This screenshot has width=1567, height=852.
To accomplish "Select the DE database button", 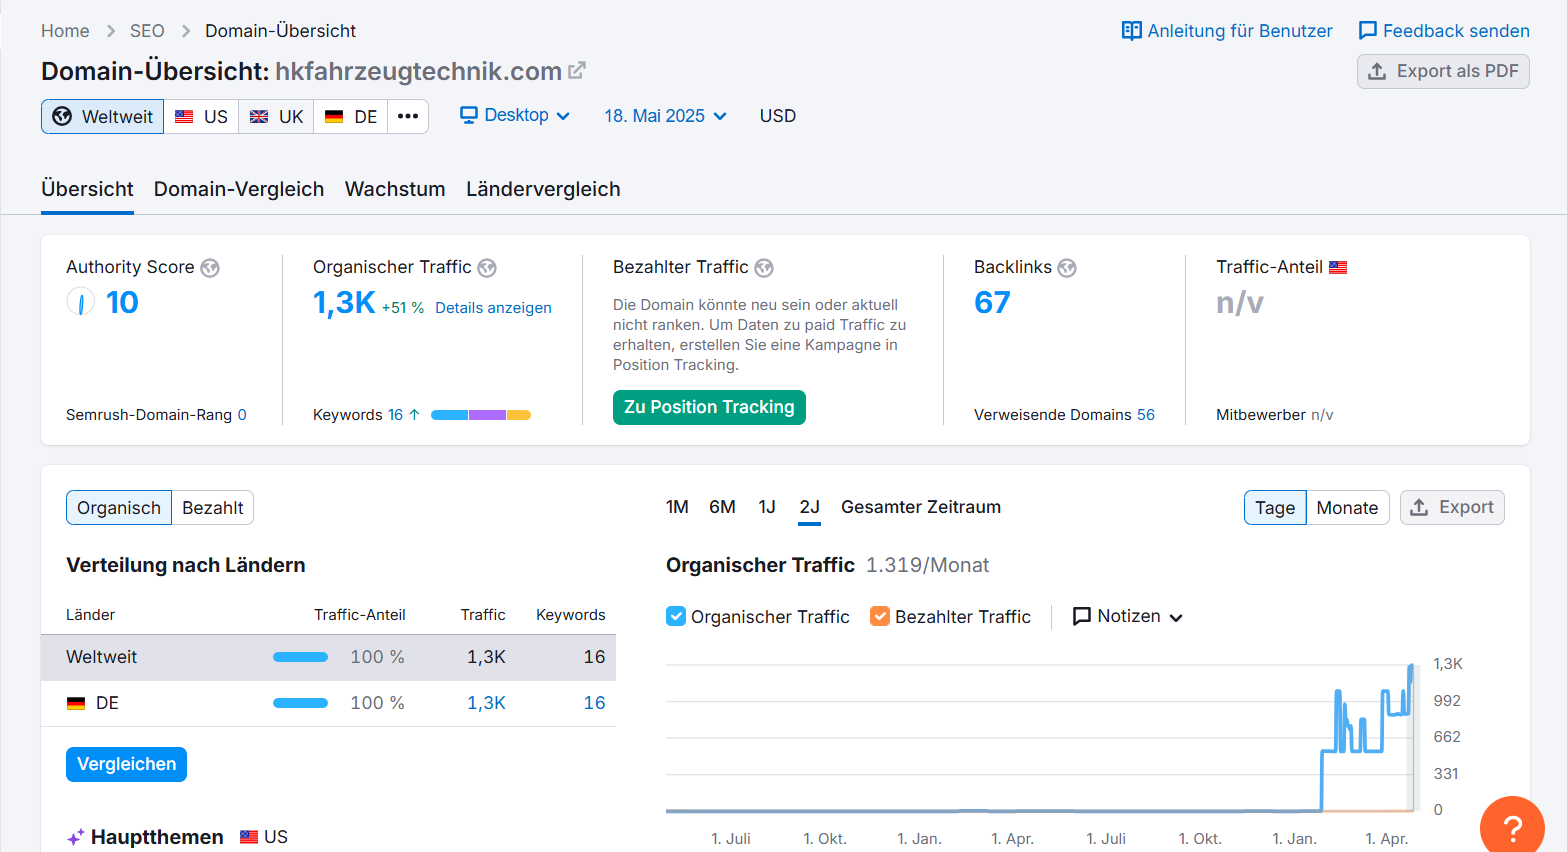I will coord(351,116).
